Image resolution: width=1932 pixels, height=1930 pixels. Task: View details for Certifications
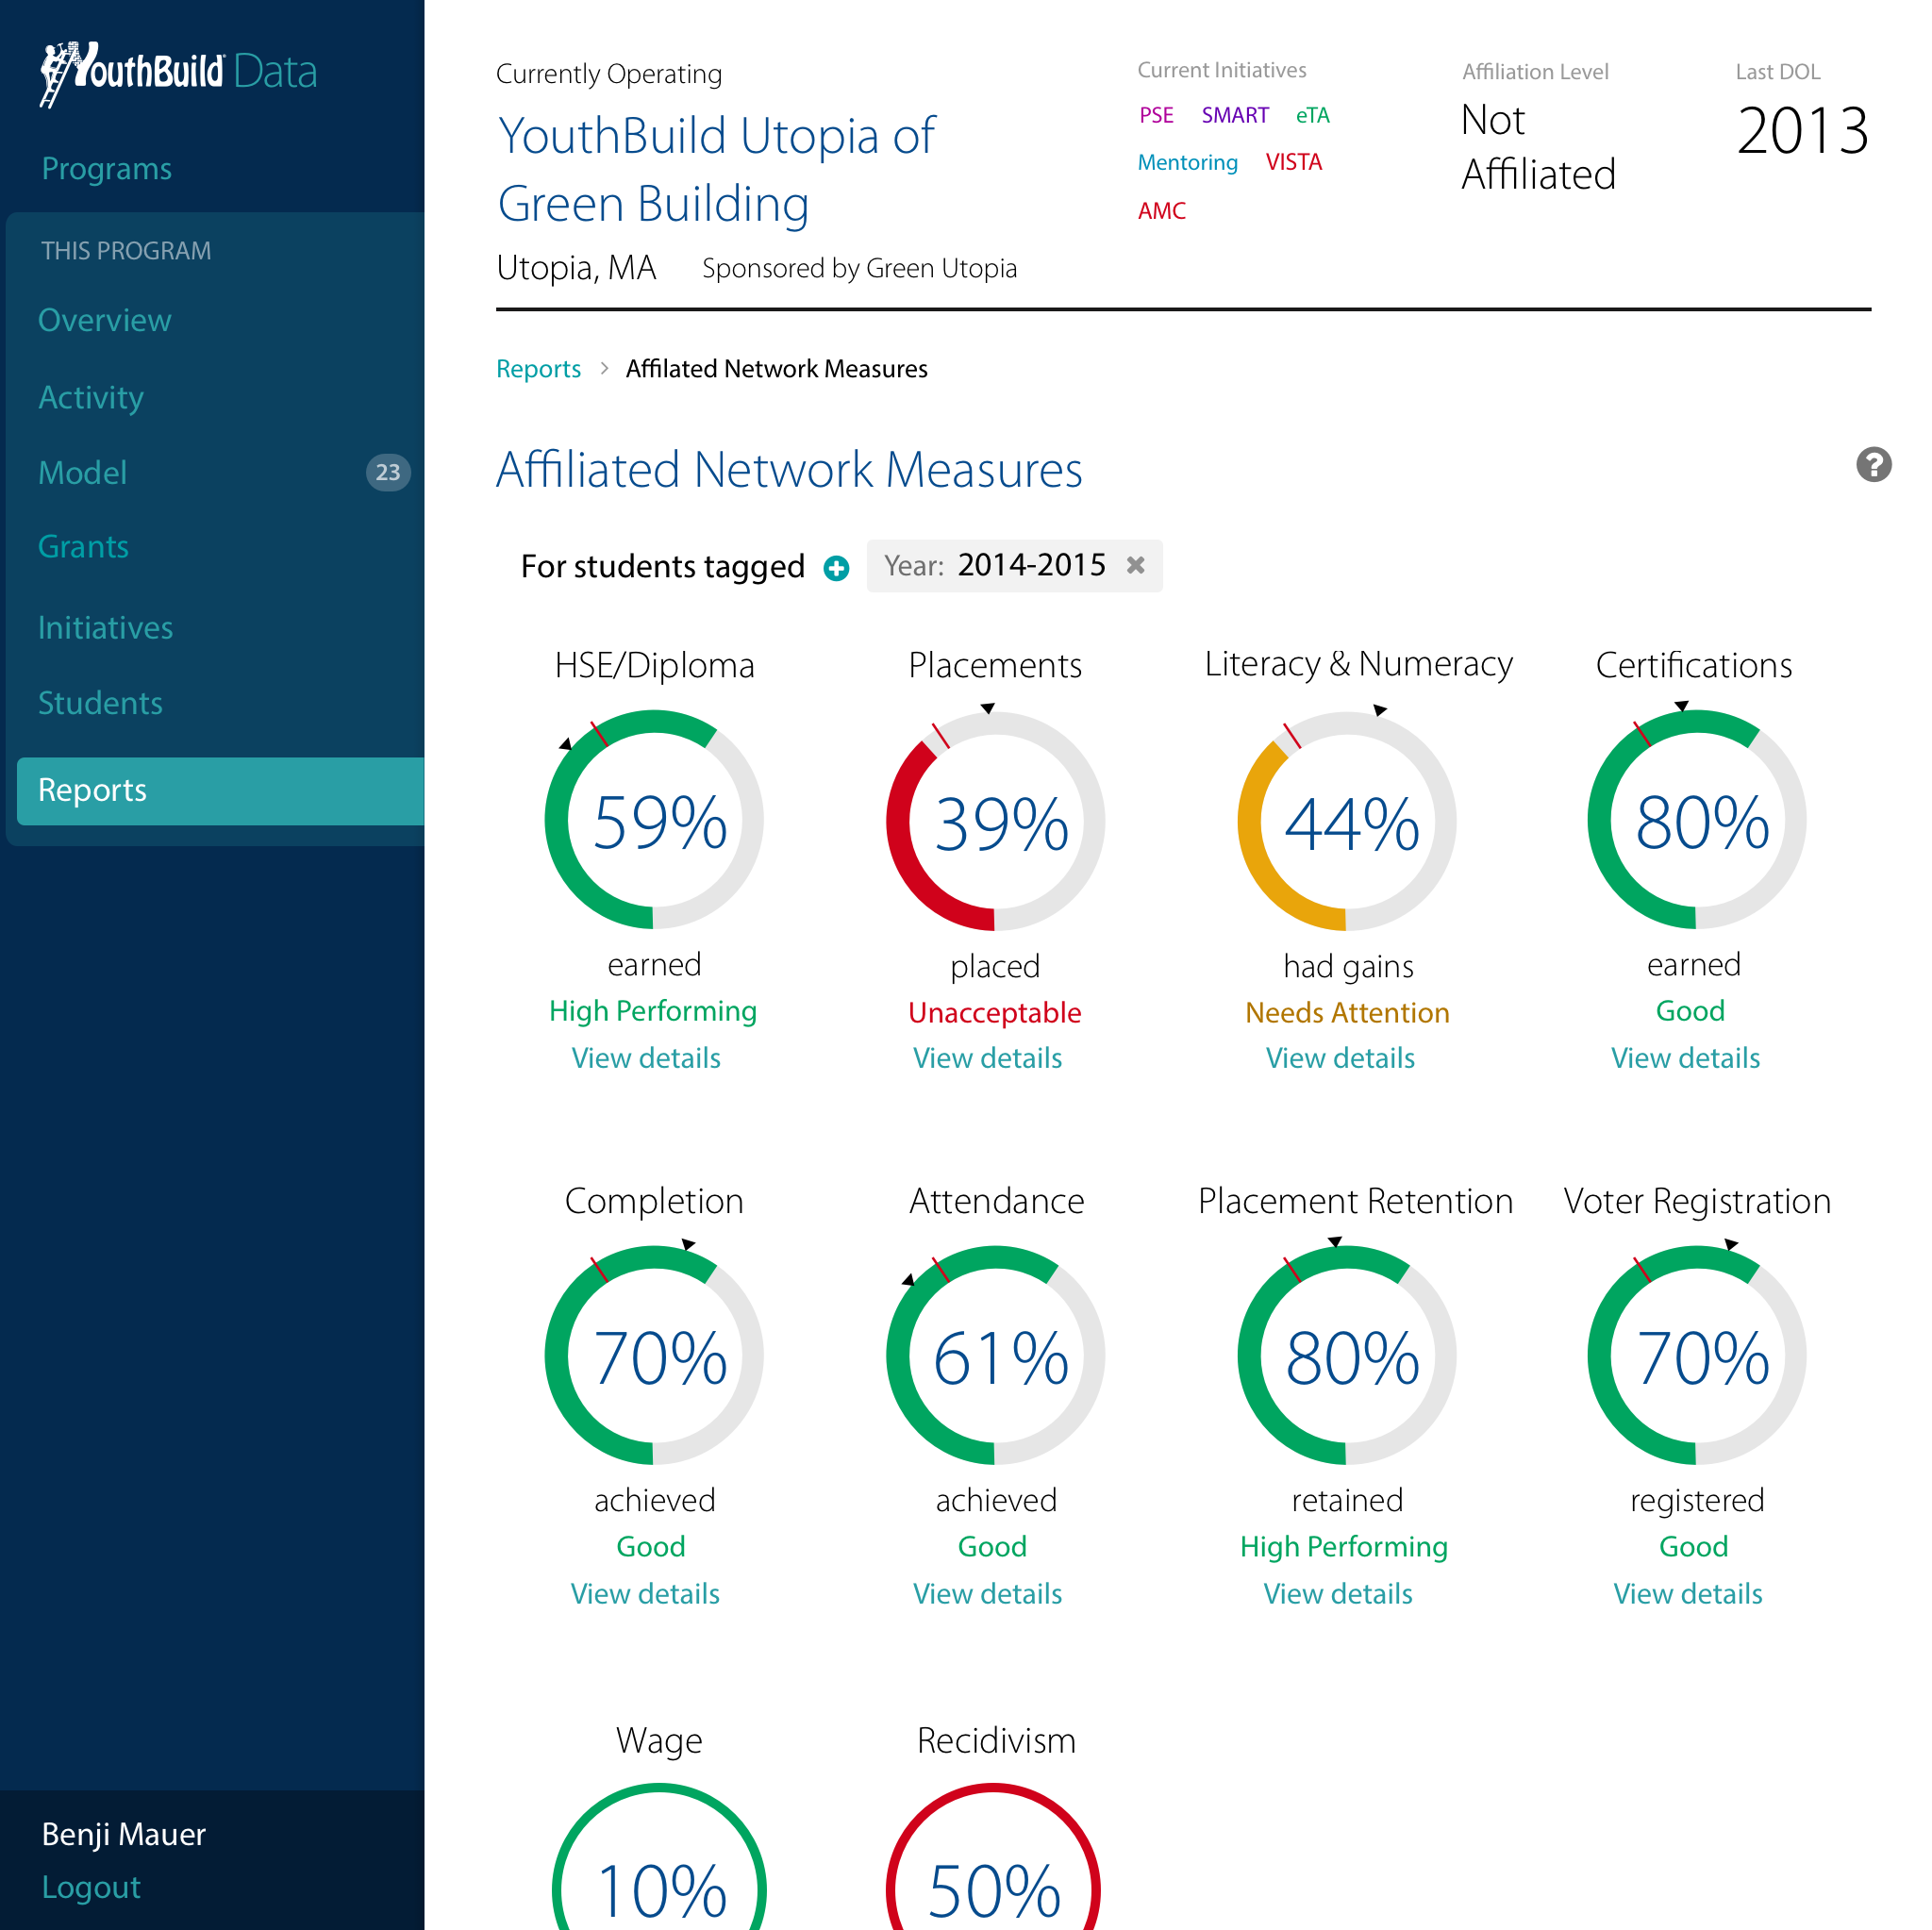[1686, 1058]
